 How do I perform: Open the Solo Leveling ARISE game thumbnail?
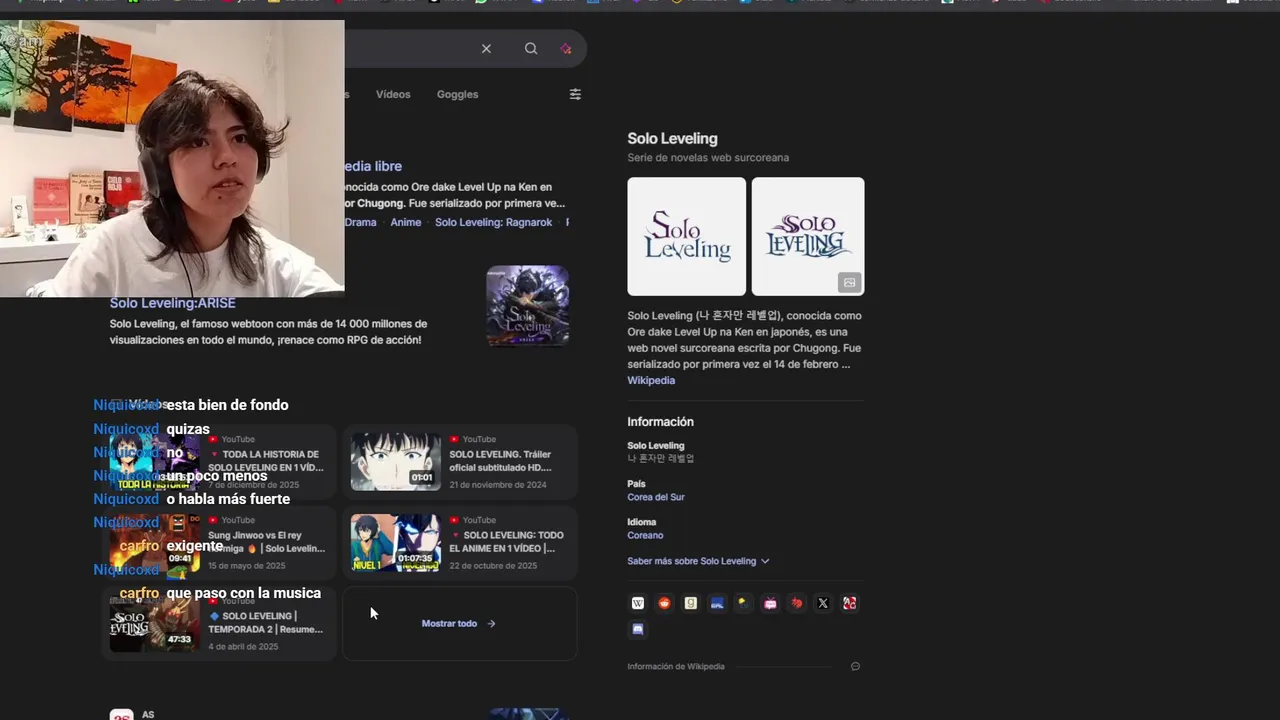(x=527, y=306)
